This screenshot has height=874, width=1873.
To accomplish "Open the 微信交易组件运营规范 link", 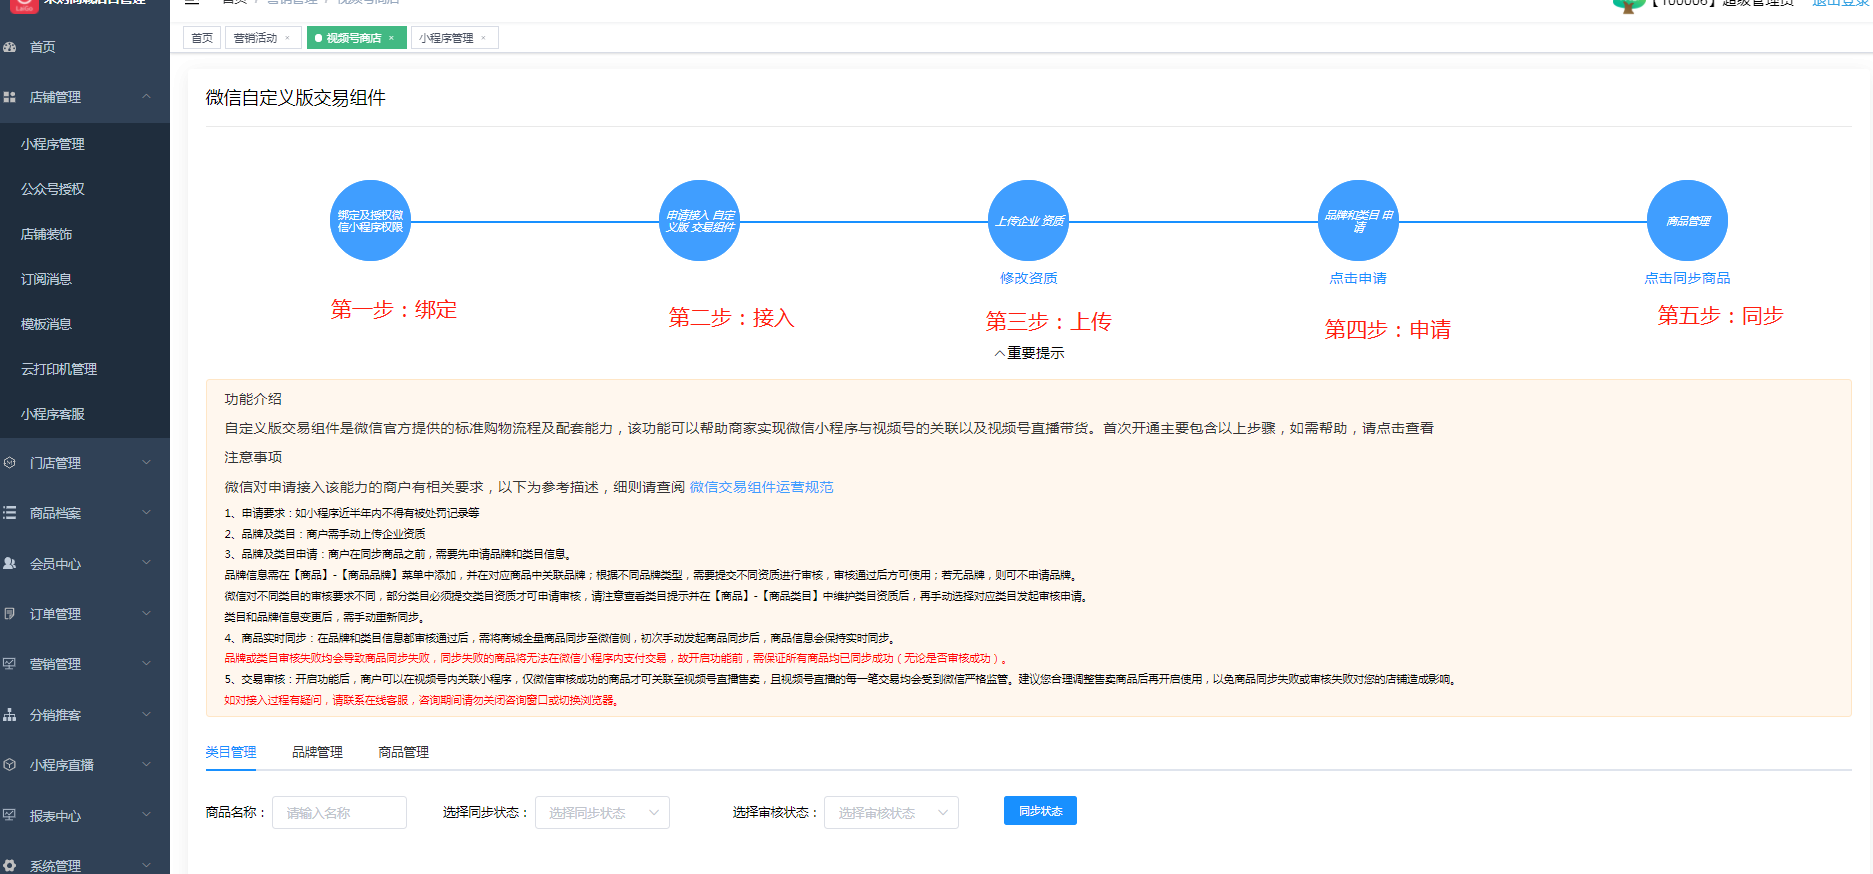I will [761, 487].
